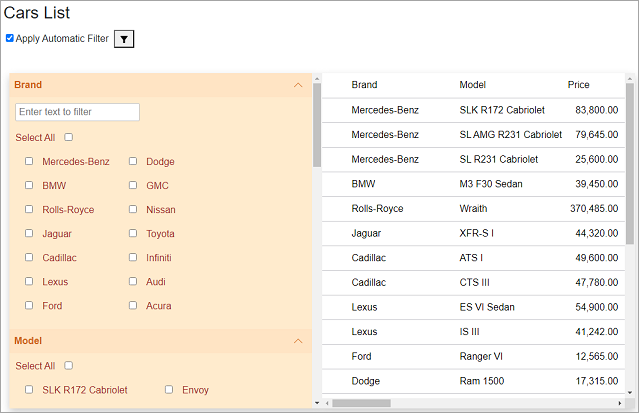Tick the GMC brand checkbox
The width and height of the screenshot is (639, 413).
click(x=133, y=185)
